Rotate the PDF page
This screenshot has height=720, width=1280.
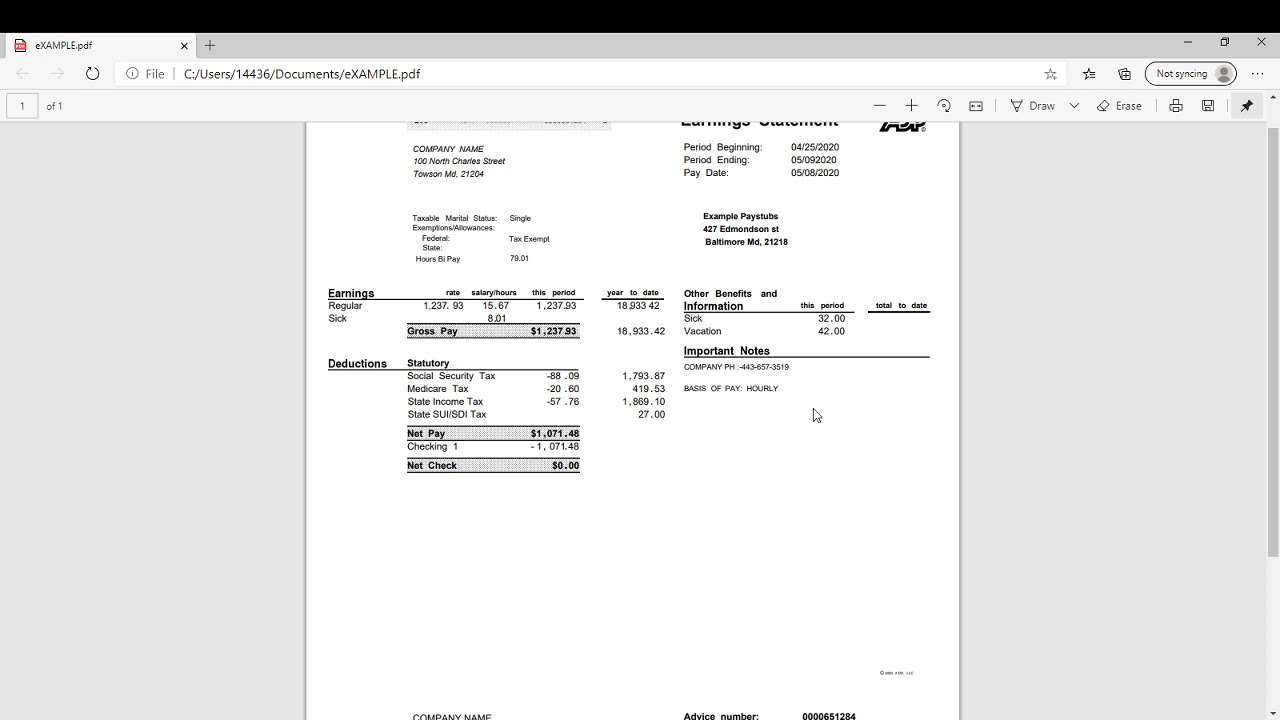943,106
